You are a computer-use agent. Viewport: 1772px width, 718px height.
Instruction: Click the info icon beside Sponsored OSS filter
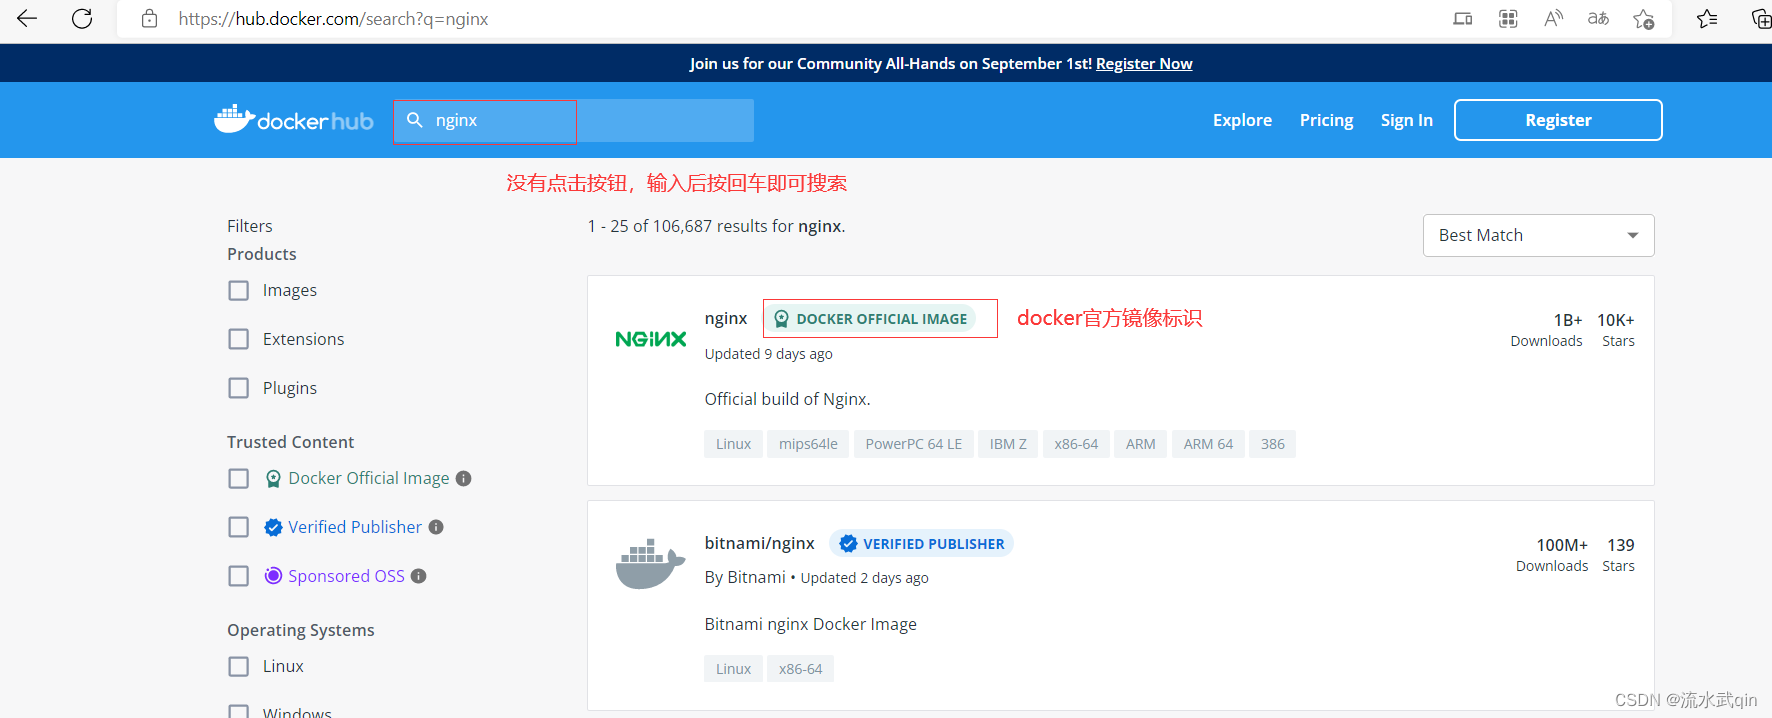[419, 576]
